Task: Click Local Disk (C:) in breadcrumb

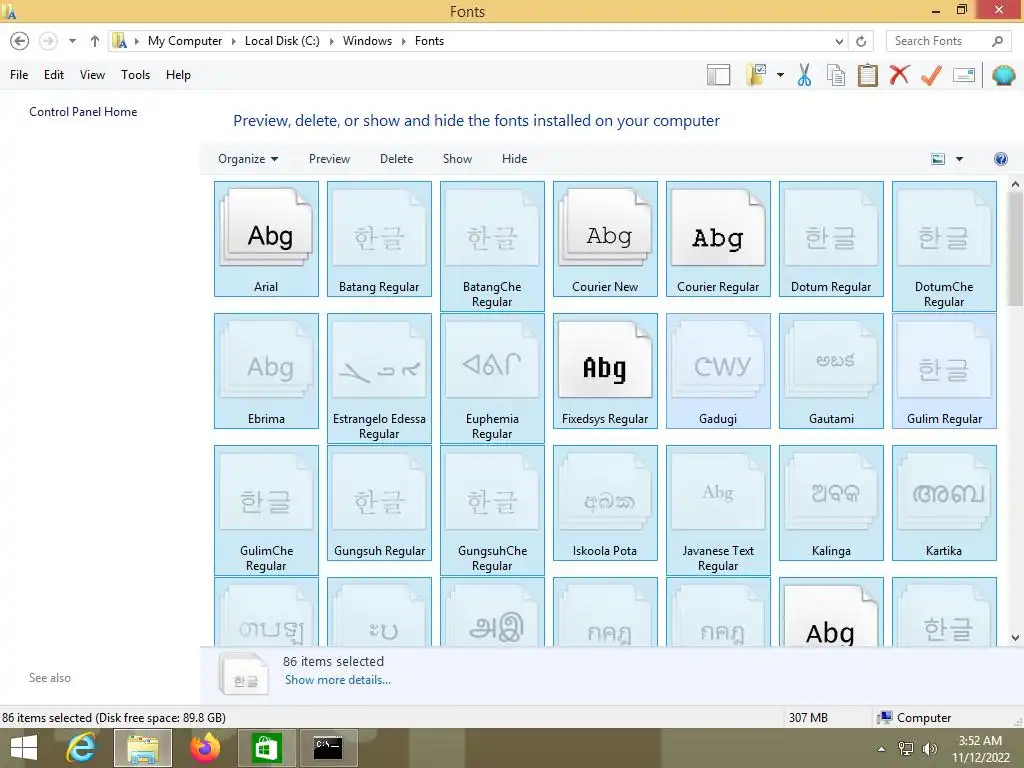Action: pyautogui.click(x=282, y=41)
